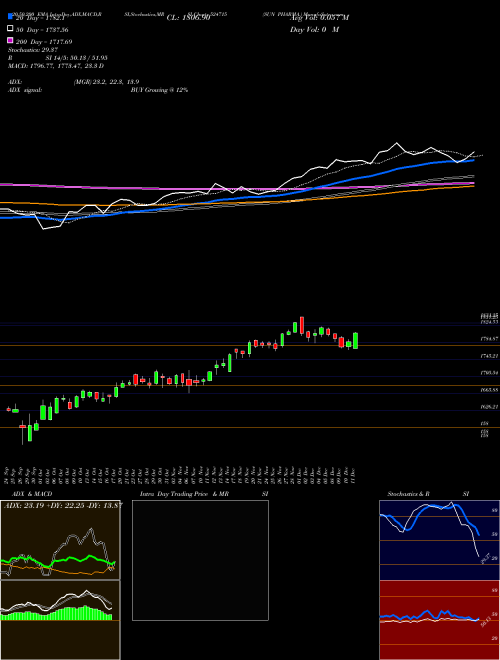Select the '200 Day = 1717.69' legend text

point(44,42)
